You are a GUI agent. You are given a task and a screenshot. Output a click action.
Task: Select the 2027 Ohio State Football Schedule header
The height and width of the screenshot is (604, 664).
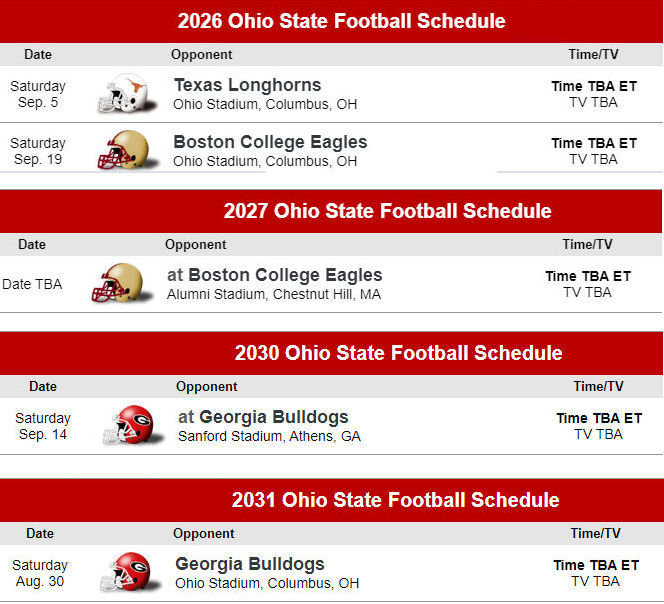point(387,211)
